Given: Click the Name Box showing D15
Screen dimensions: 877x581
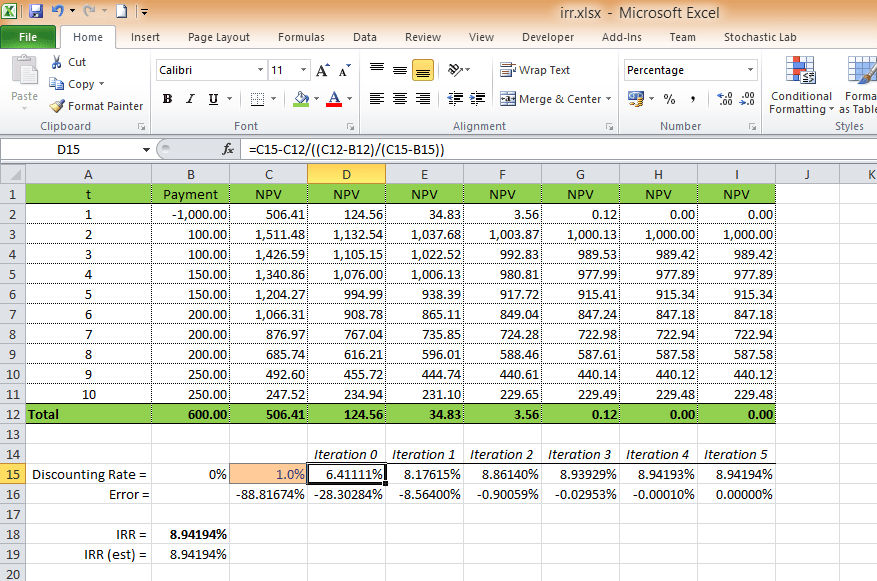Looking at the screenshot, I should point(70,149).
